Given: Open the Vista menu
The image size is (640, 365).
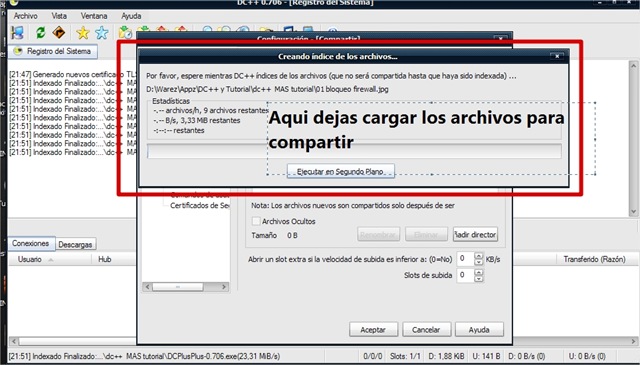Looking at the screenshot, I should 59,16.
